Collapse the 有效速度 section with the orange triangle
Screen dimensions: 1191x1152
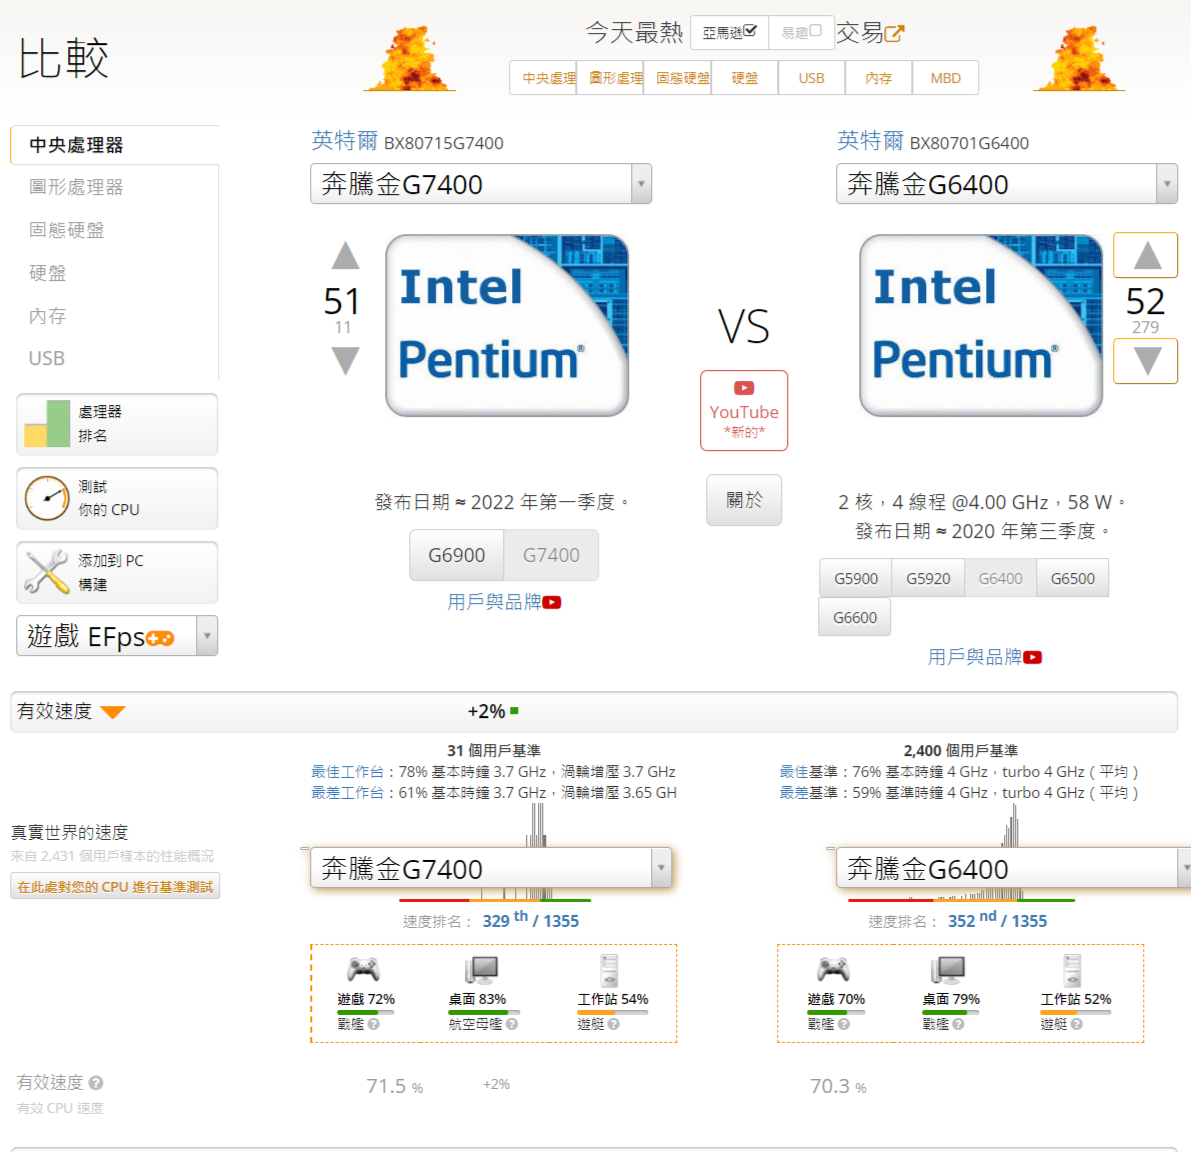[112, 712]
